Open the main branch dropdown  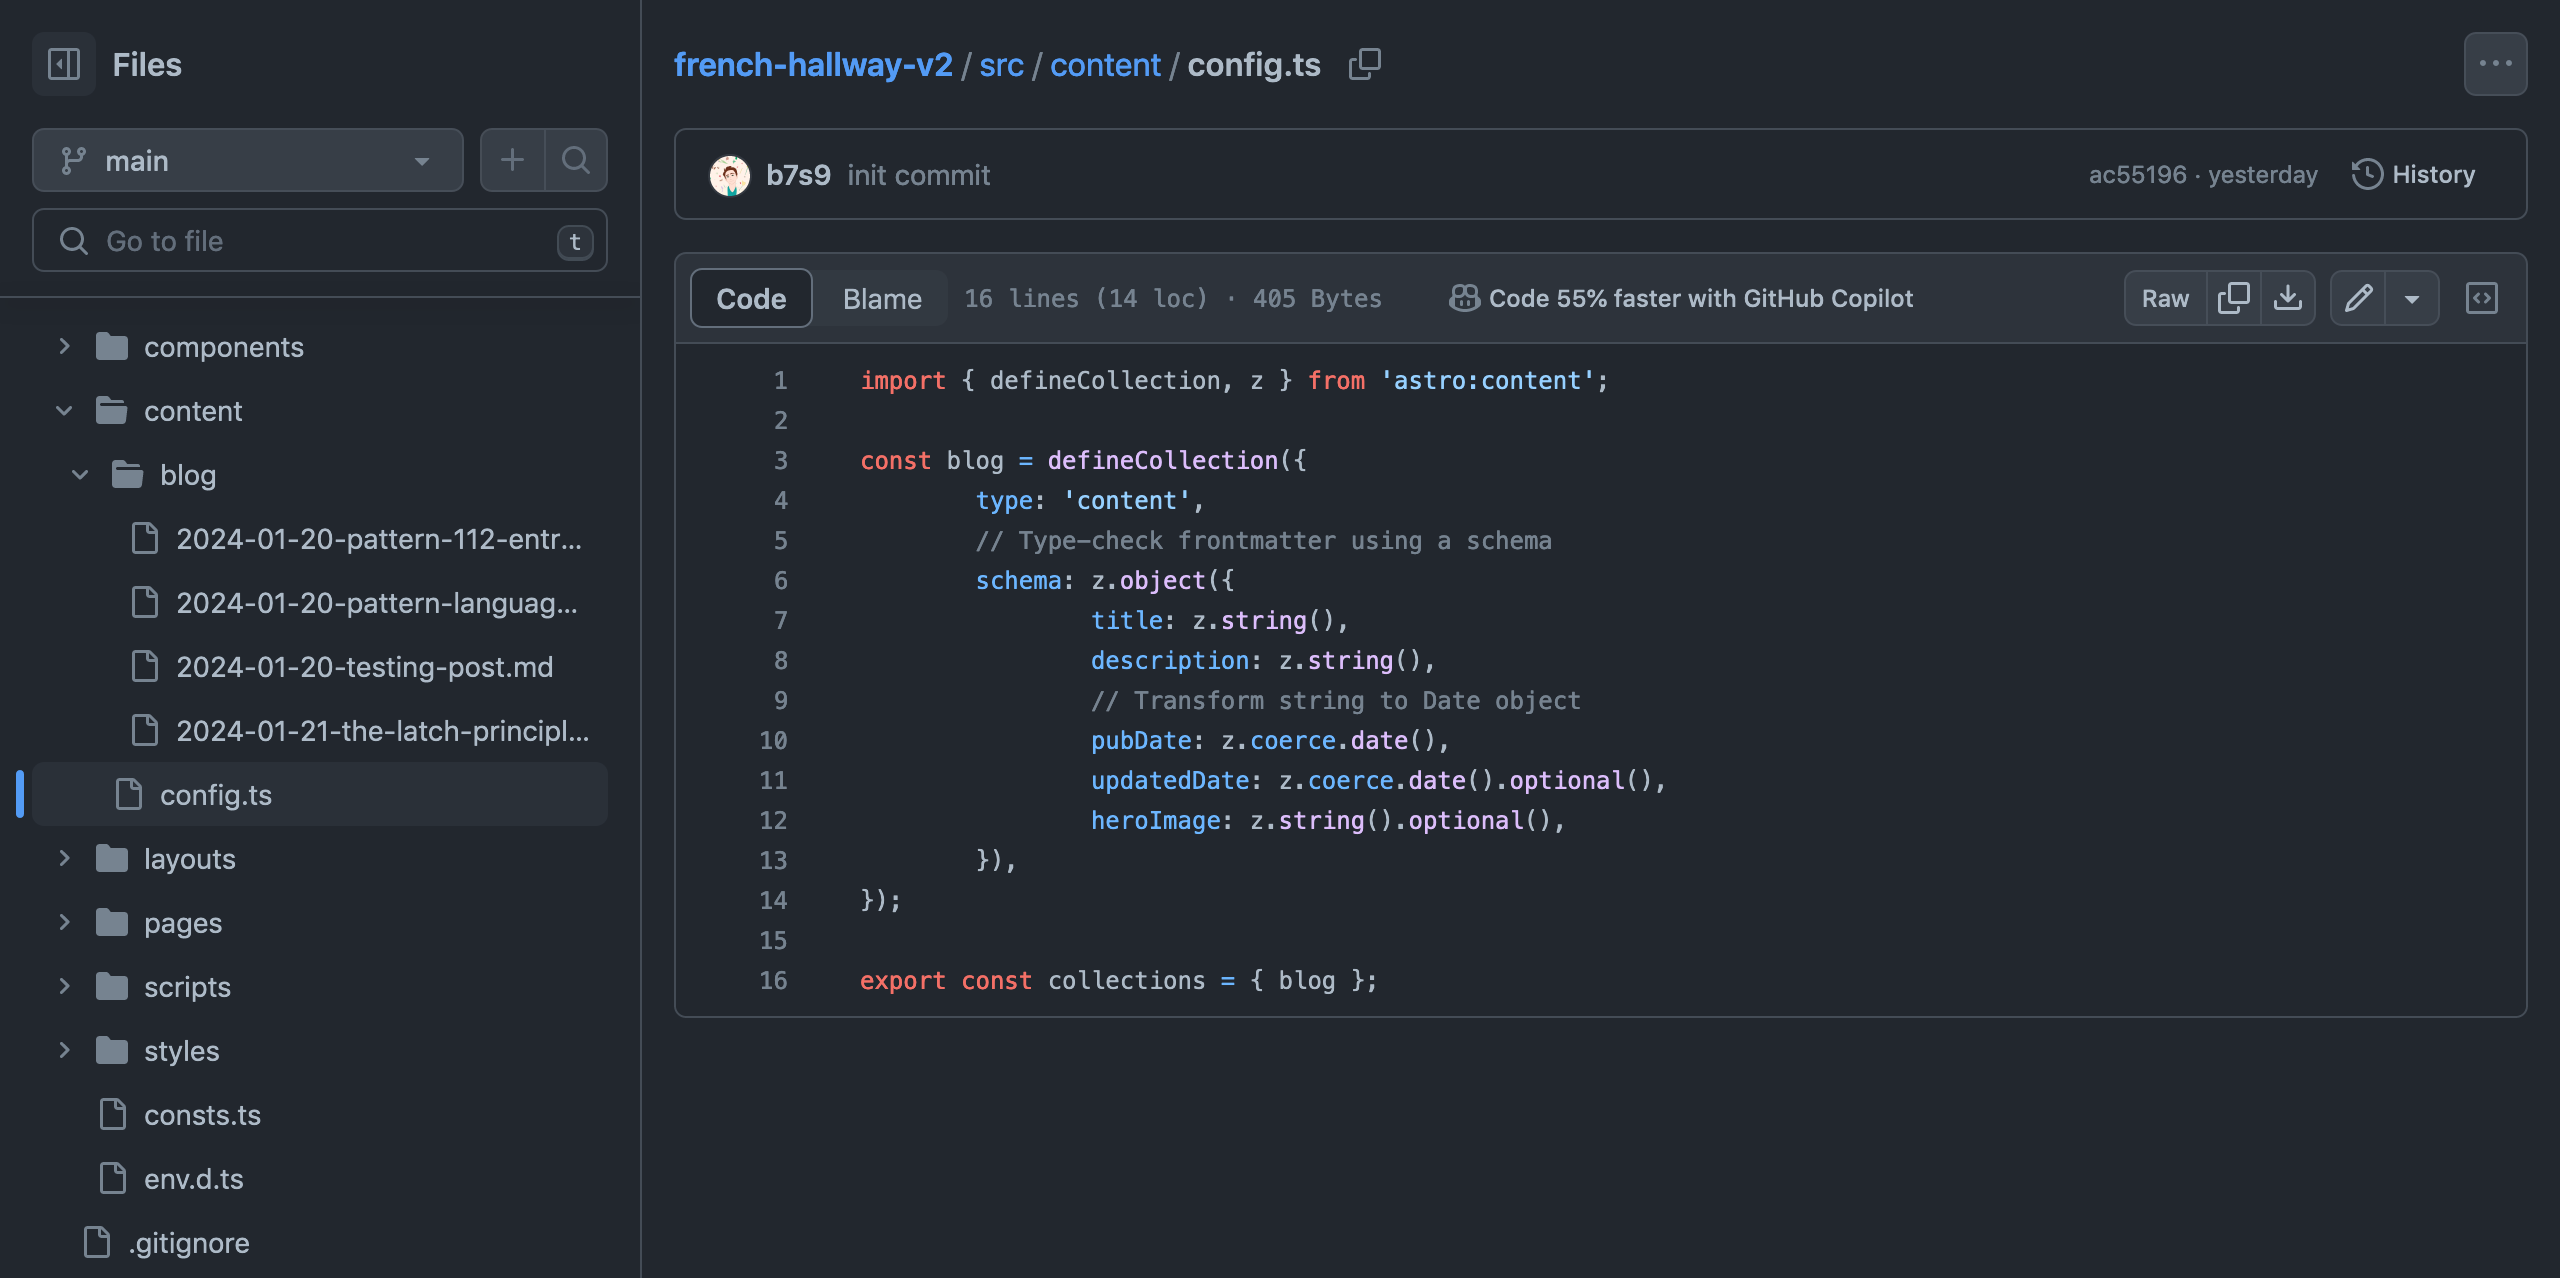[247, 158]
